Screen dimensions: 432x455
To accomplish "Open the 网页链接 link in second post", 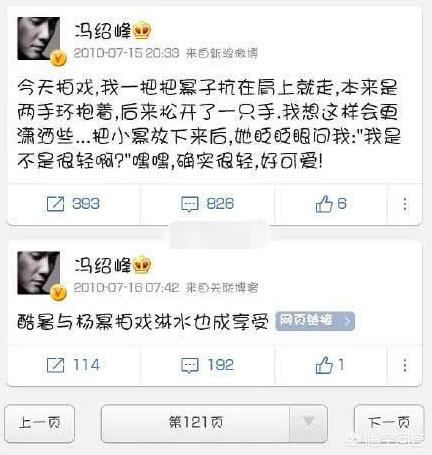I will (315, 321).
